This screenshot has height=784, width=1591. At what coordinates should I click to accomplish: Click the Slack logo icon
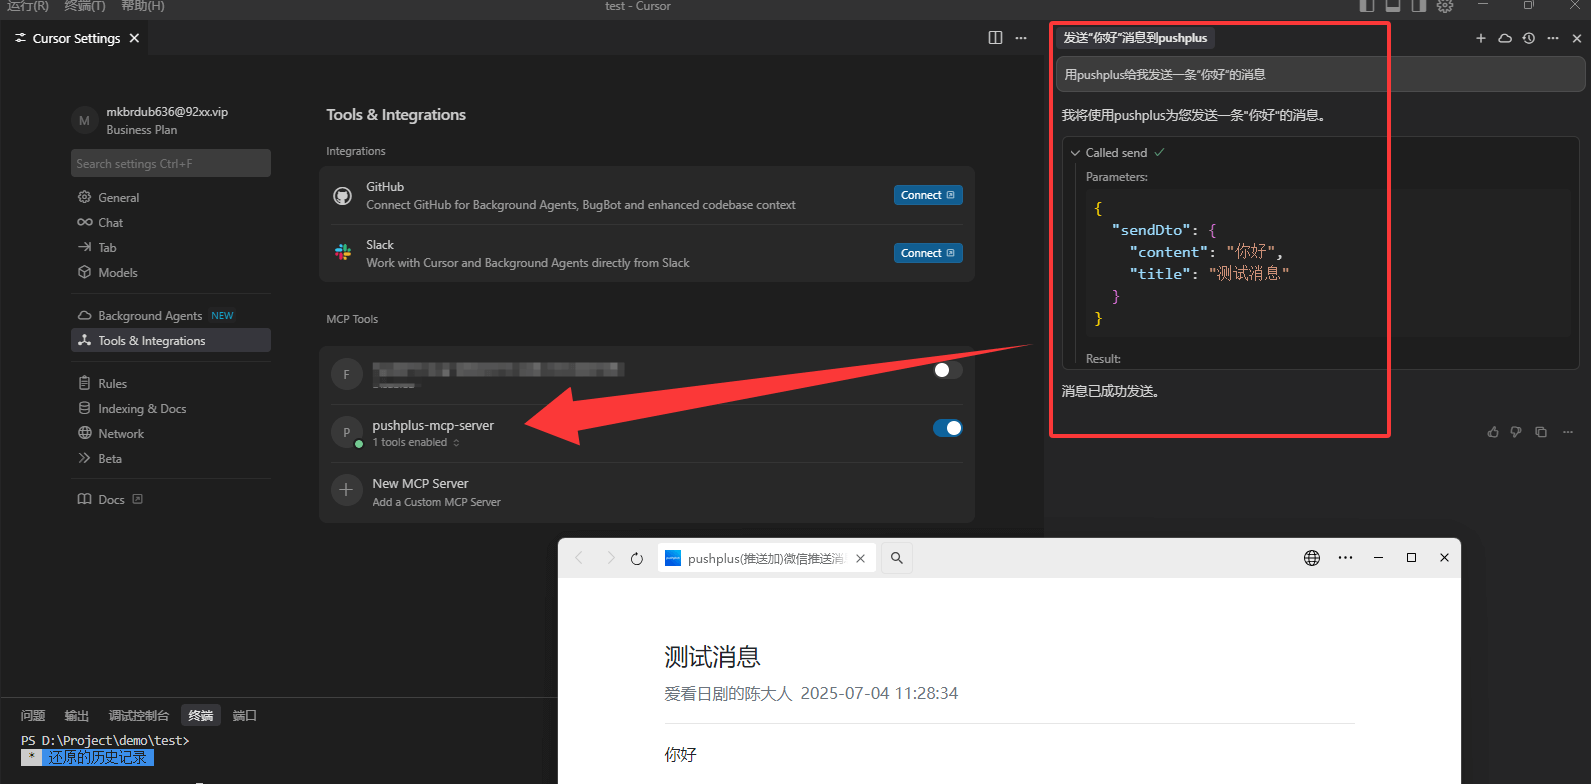[x=343, y=253]
